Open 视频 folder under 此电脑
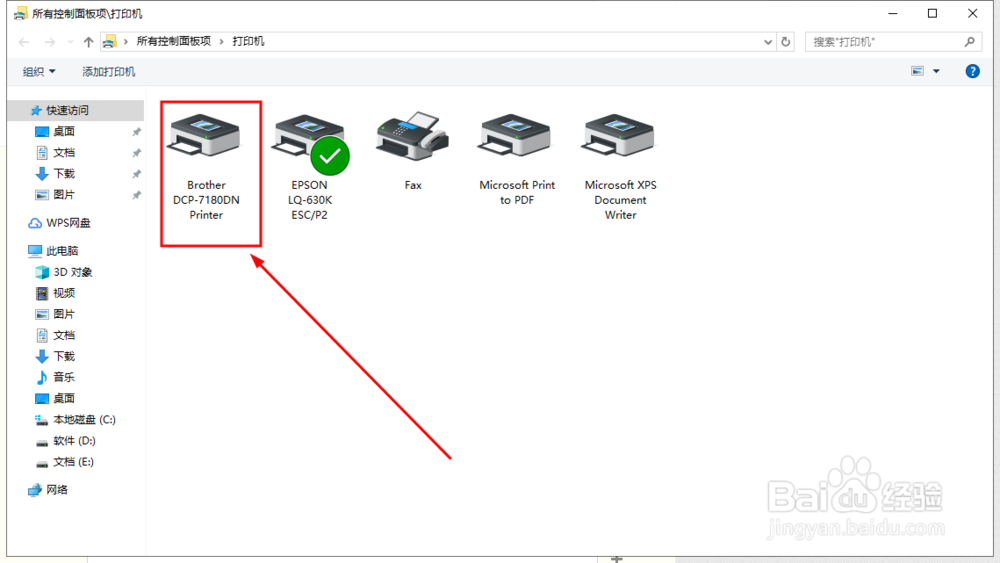This screenshot has height=563, width=1000. (x=55, y=293)
